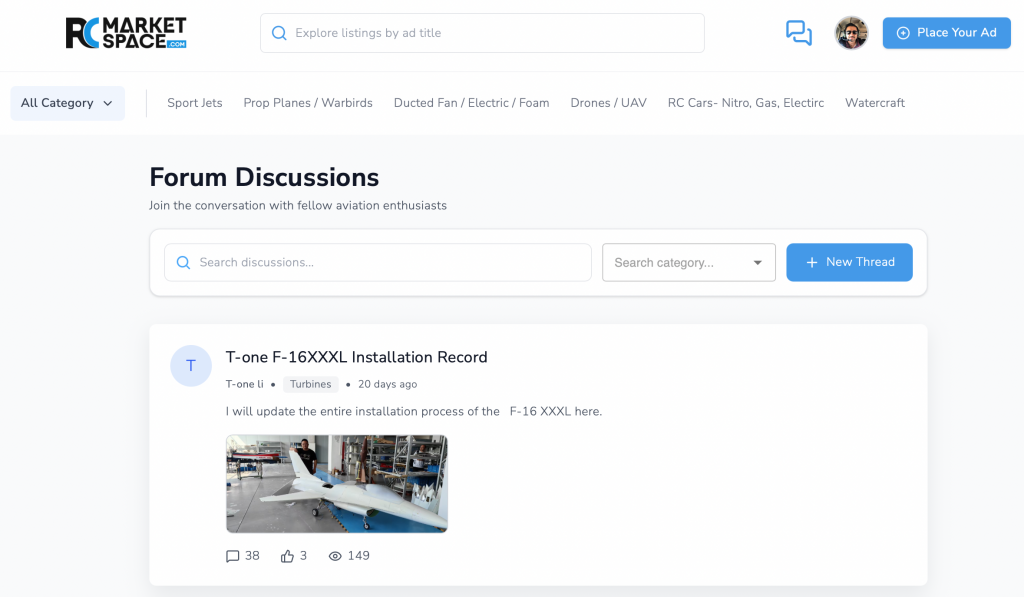Open the F-16 jet thumbnail image

(x=336, y=484)
